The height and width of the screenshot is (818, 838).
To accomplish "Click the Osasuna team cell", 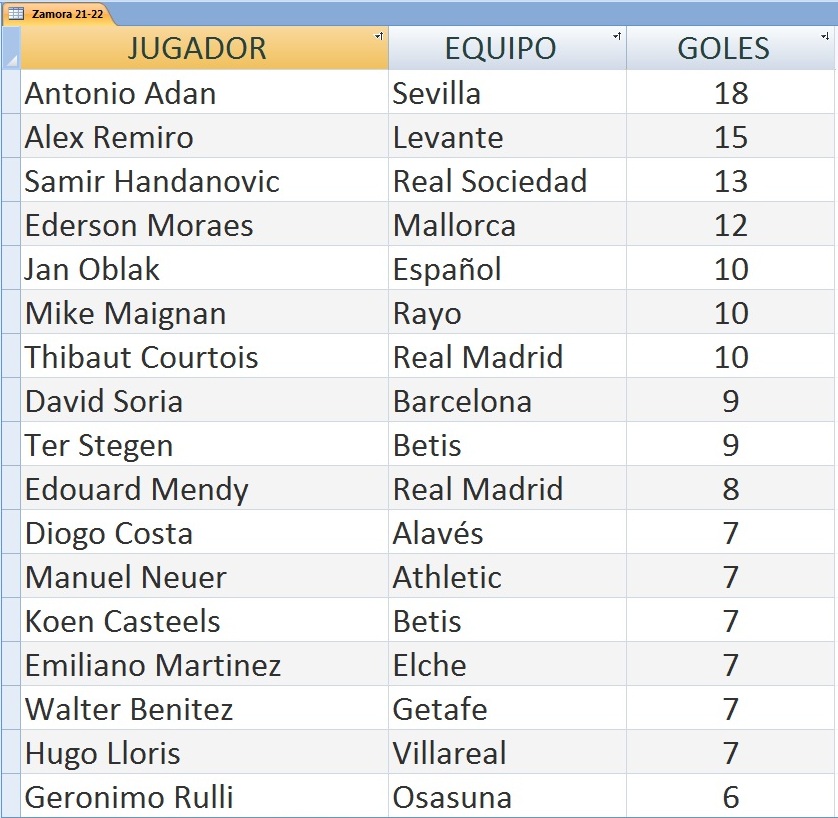I will (x=507, y=796).
